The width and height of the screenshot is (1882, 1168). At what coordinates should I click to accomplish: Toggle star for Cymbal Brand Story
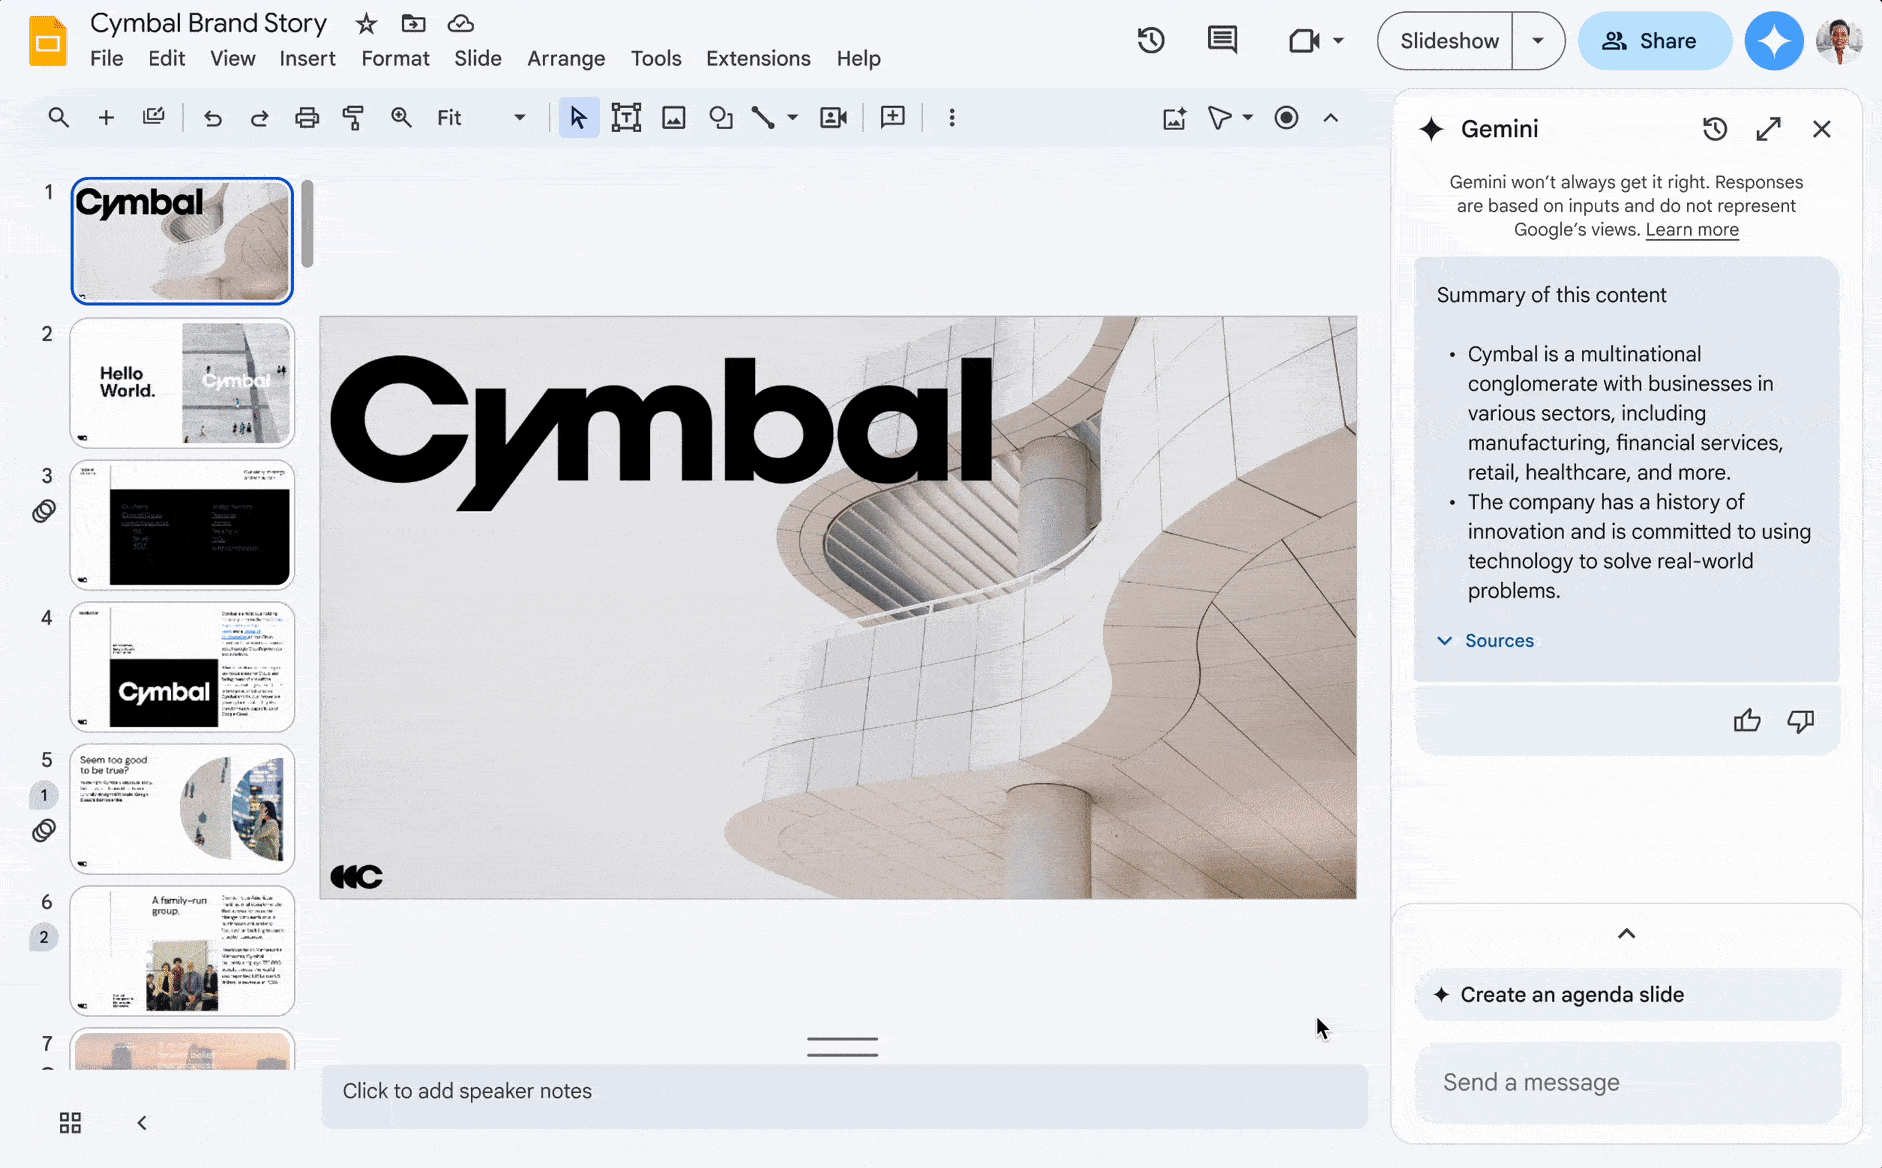tap(366, 23)
